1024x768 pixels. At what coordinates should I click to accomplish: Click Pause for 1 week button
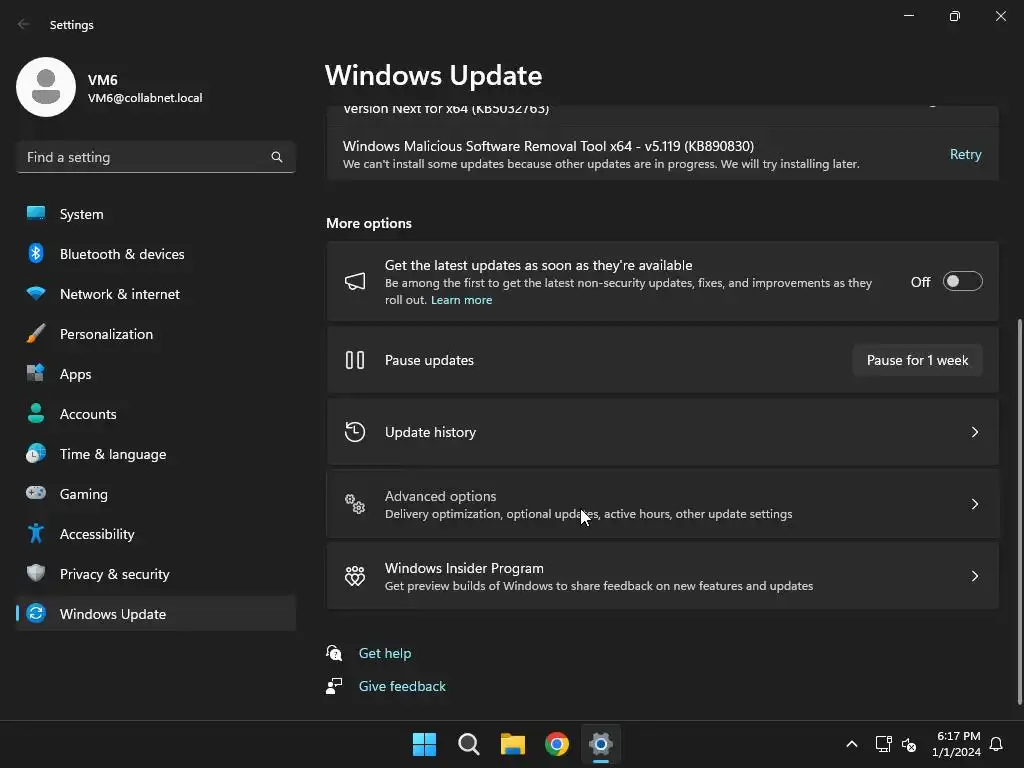tap(918, 360)
